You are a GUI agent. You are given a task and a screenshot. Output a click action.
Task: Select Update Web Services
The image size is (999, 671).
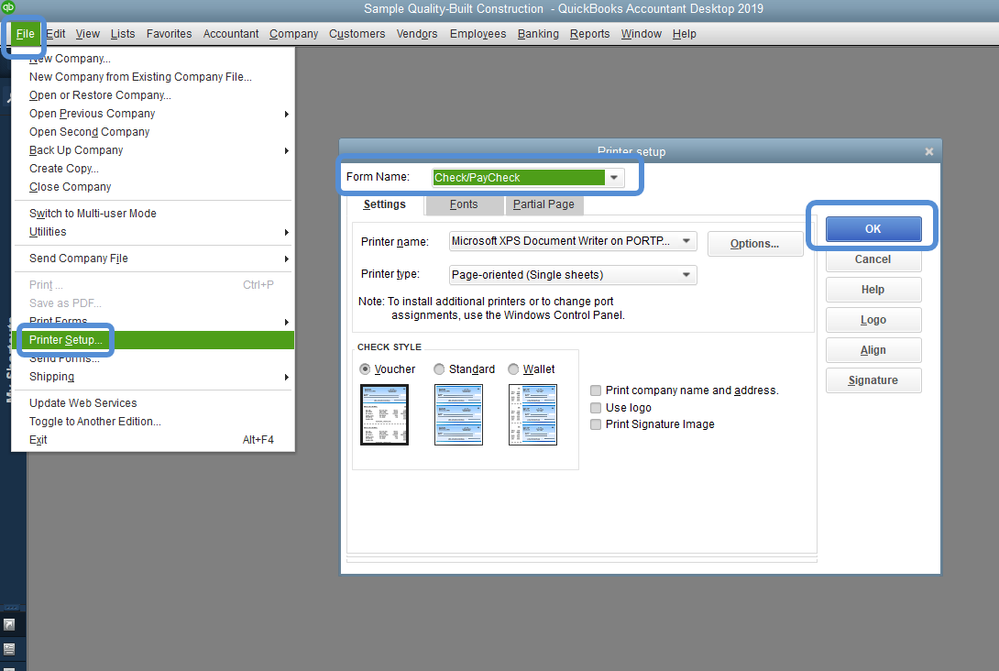[x=153, y=403]
